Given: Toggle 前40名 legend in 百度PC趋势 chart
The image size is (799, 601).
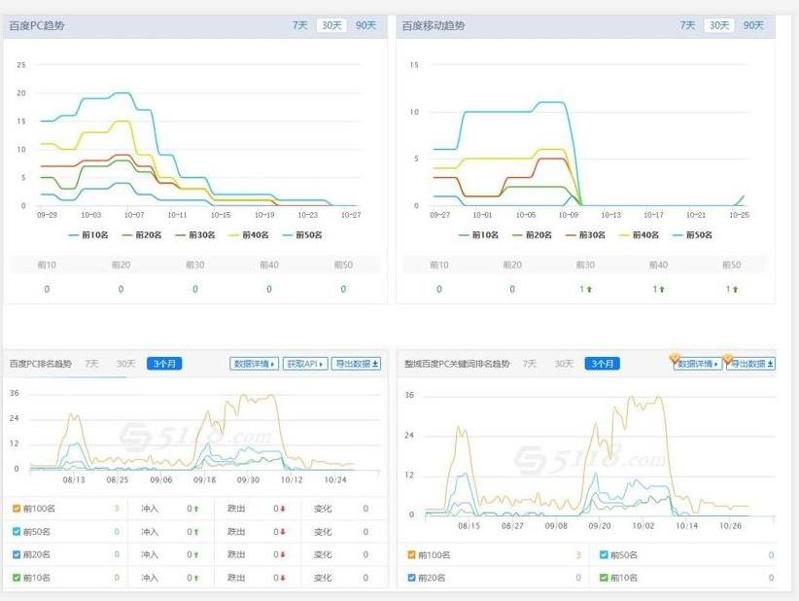Looking at the screenshot, I should [249, 235].
